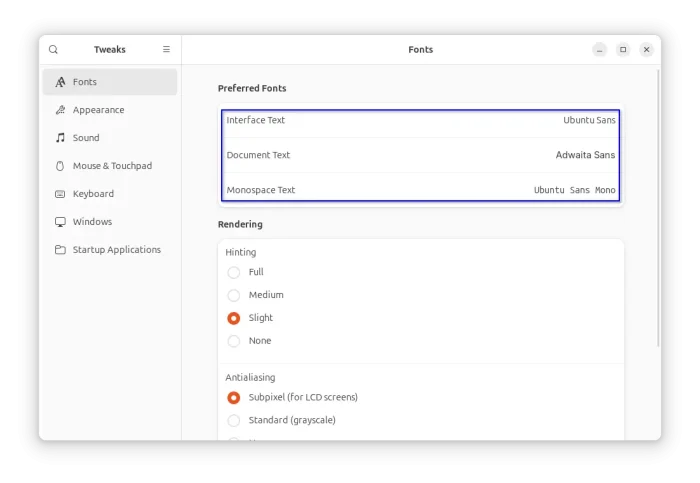Click the Sound music note icon

(x=60, y=137)
